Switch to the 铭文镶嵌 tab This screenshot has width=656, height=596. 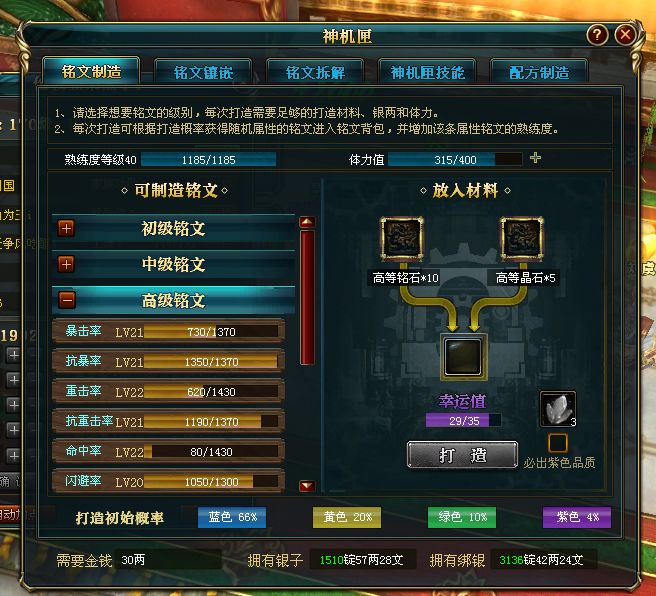pyautogui.click(x=203, y=72)
